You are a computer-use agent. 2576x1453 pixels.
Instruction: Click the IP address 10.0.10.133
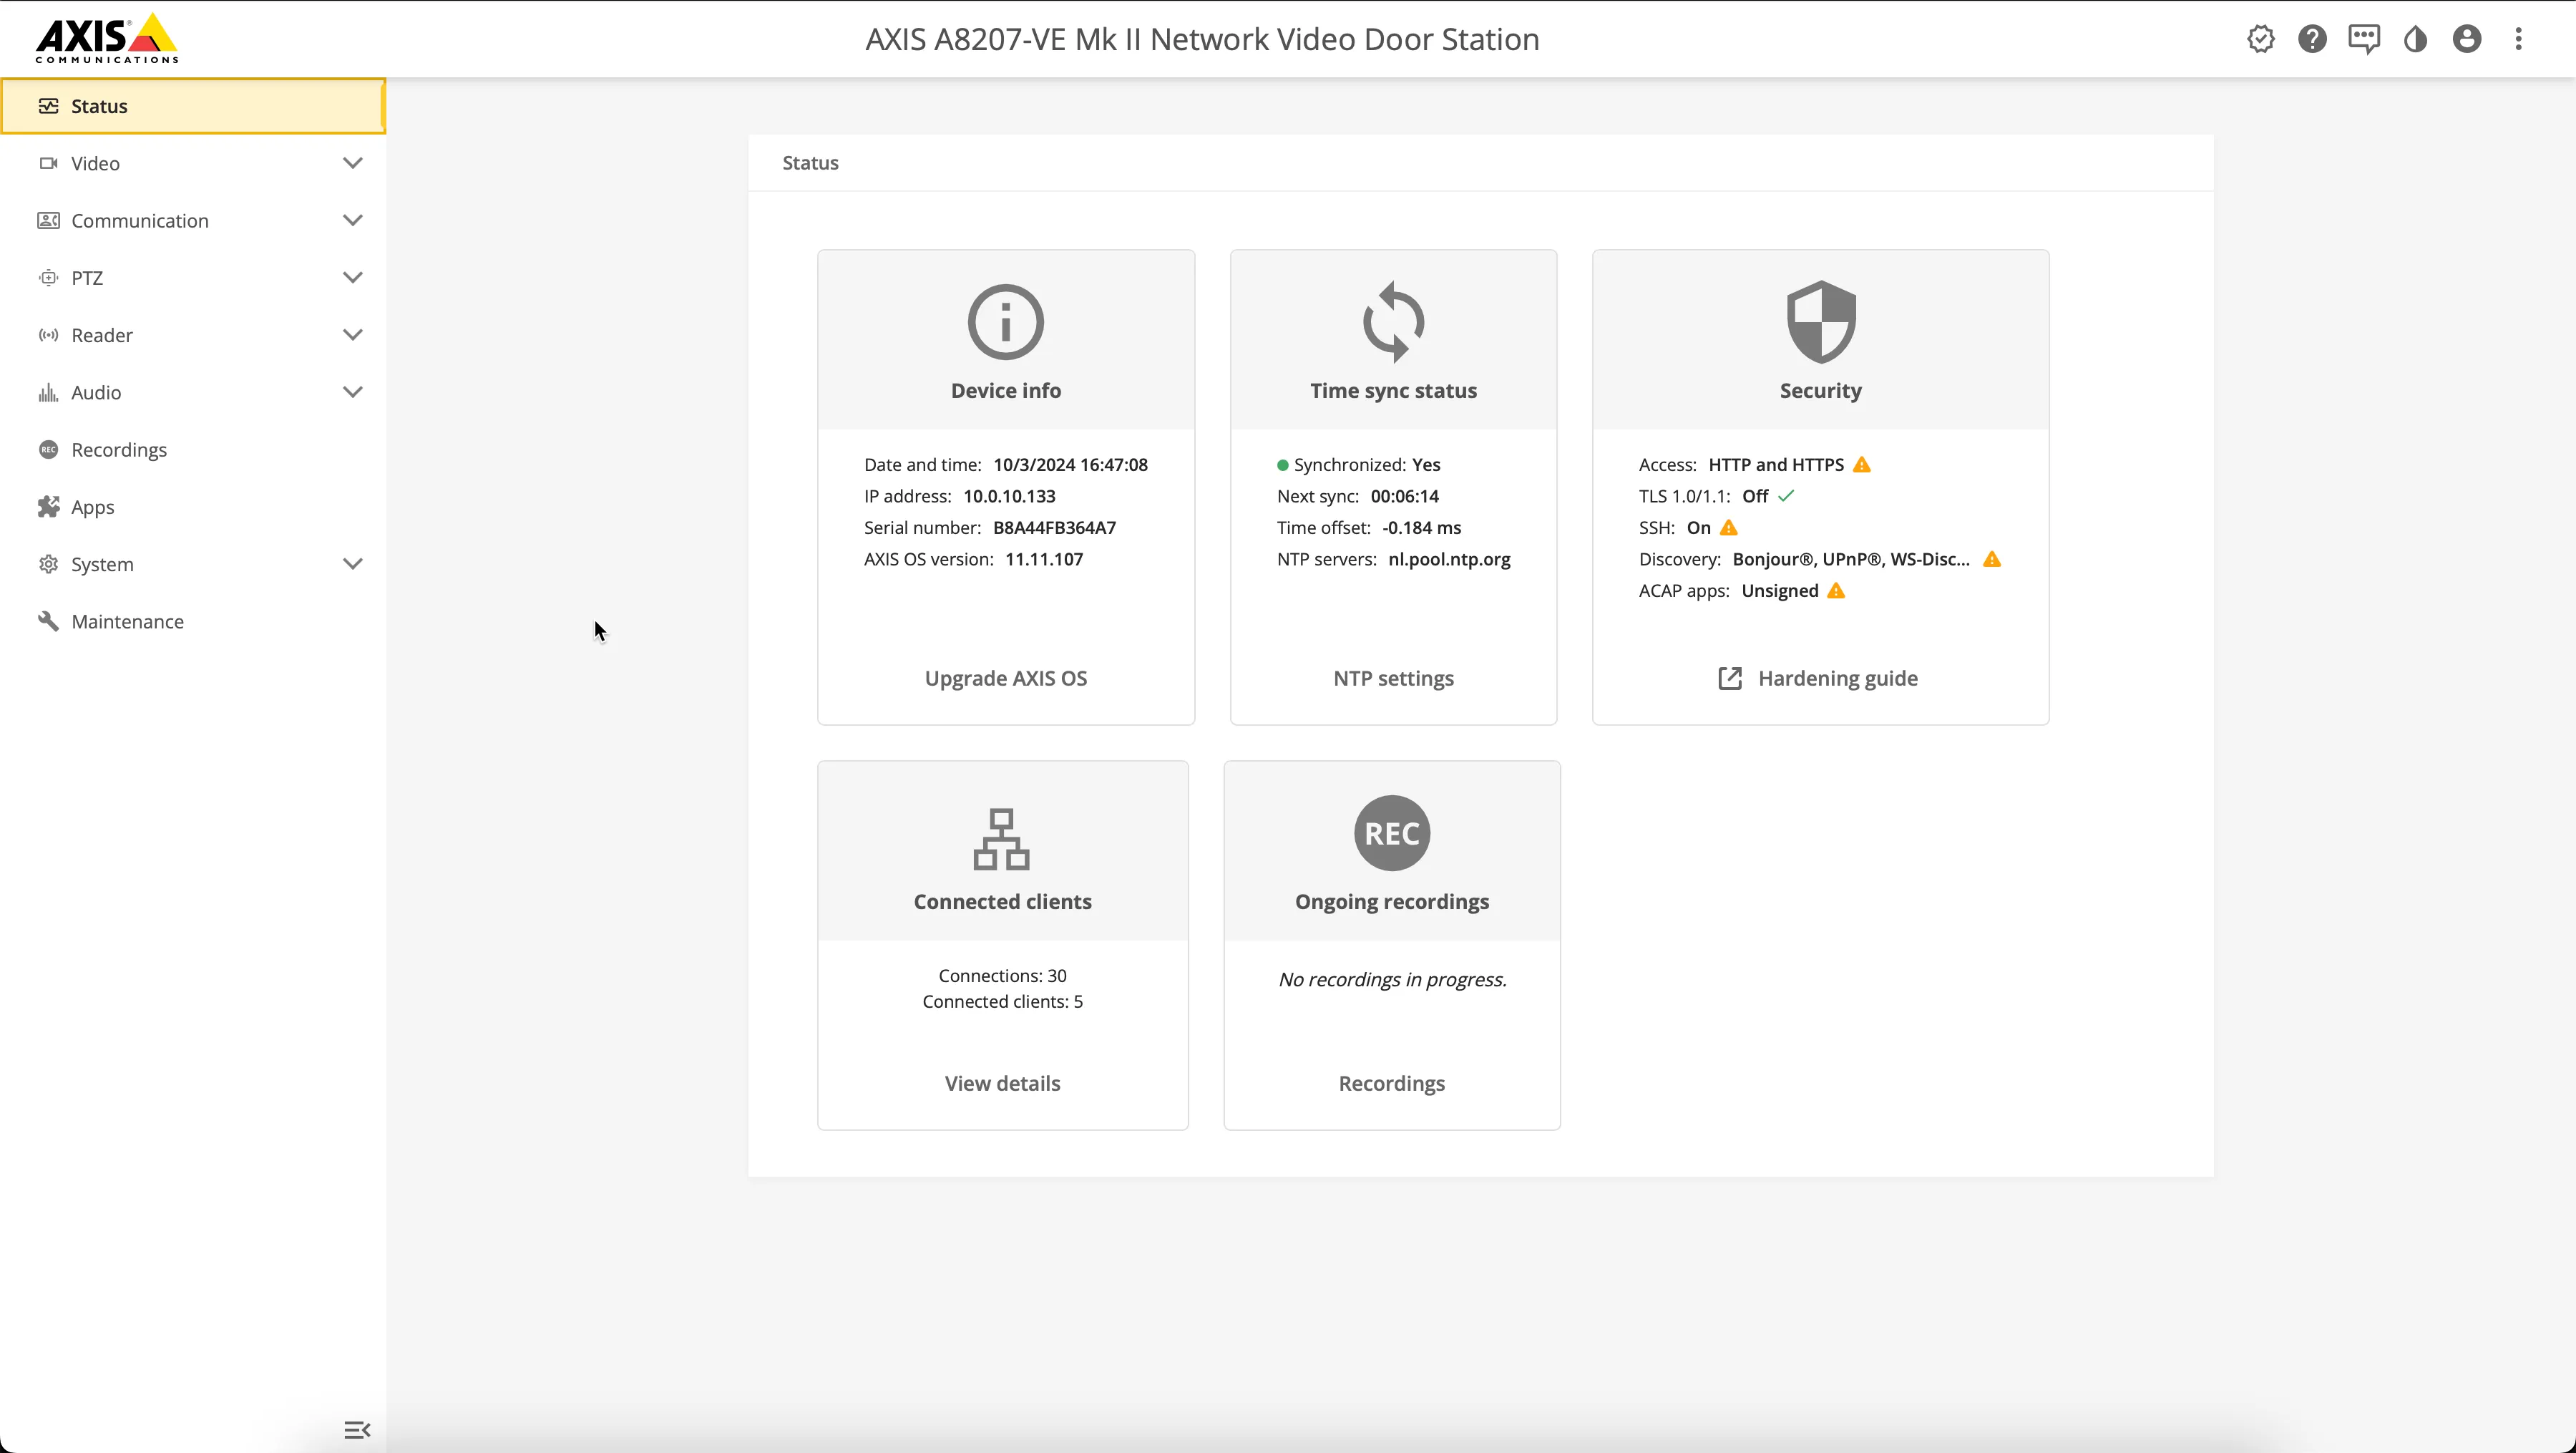click(x=1009, y=496)
